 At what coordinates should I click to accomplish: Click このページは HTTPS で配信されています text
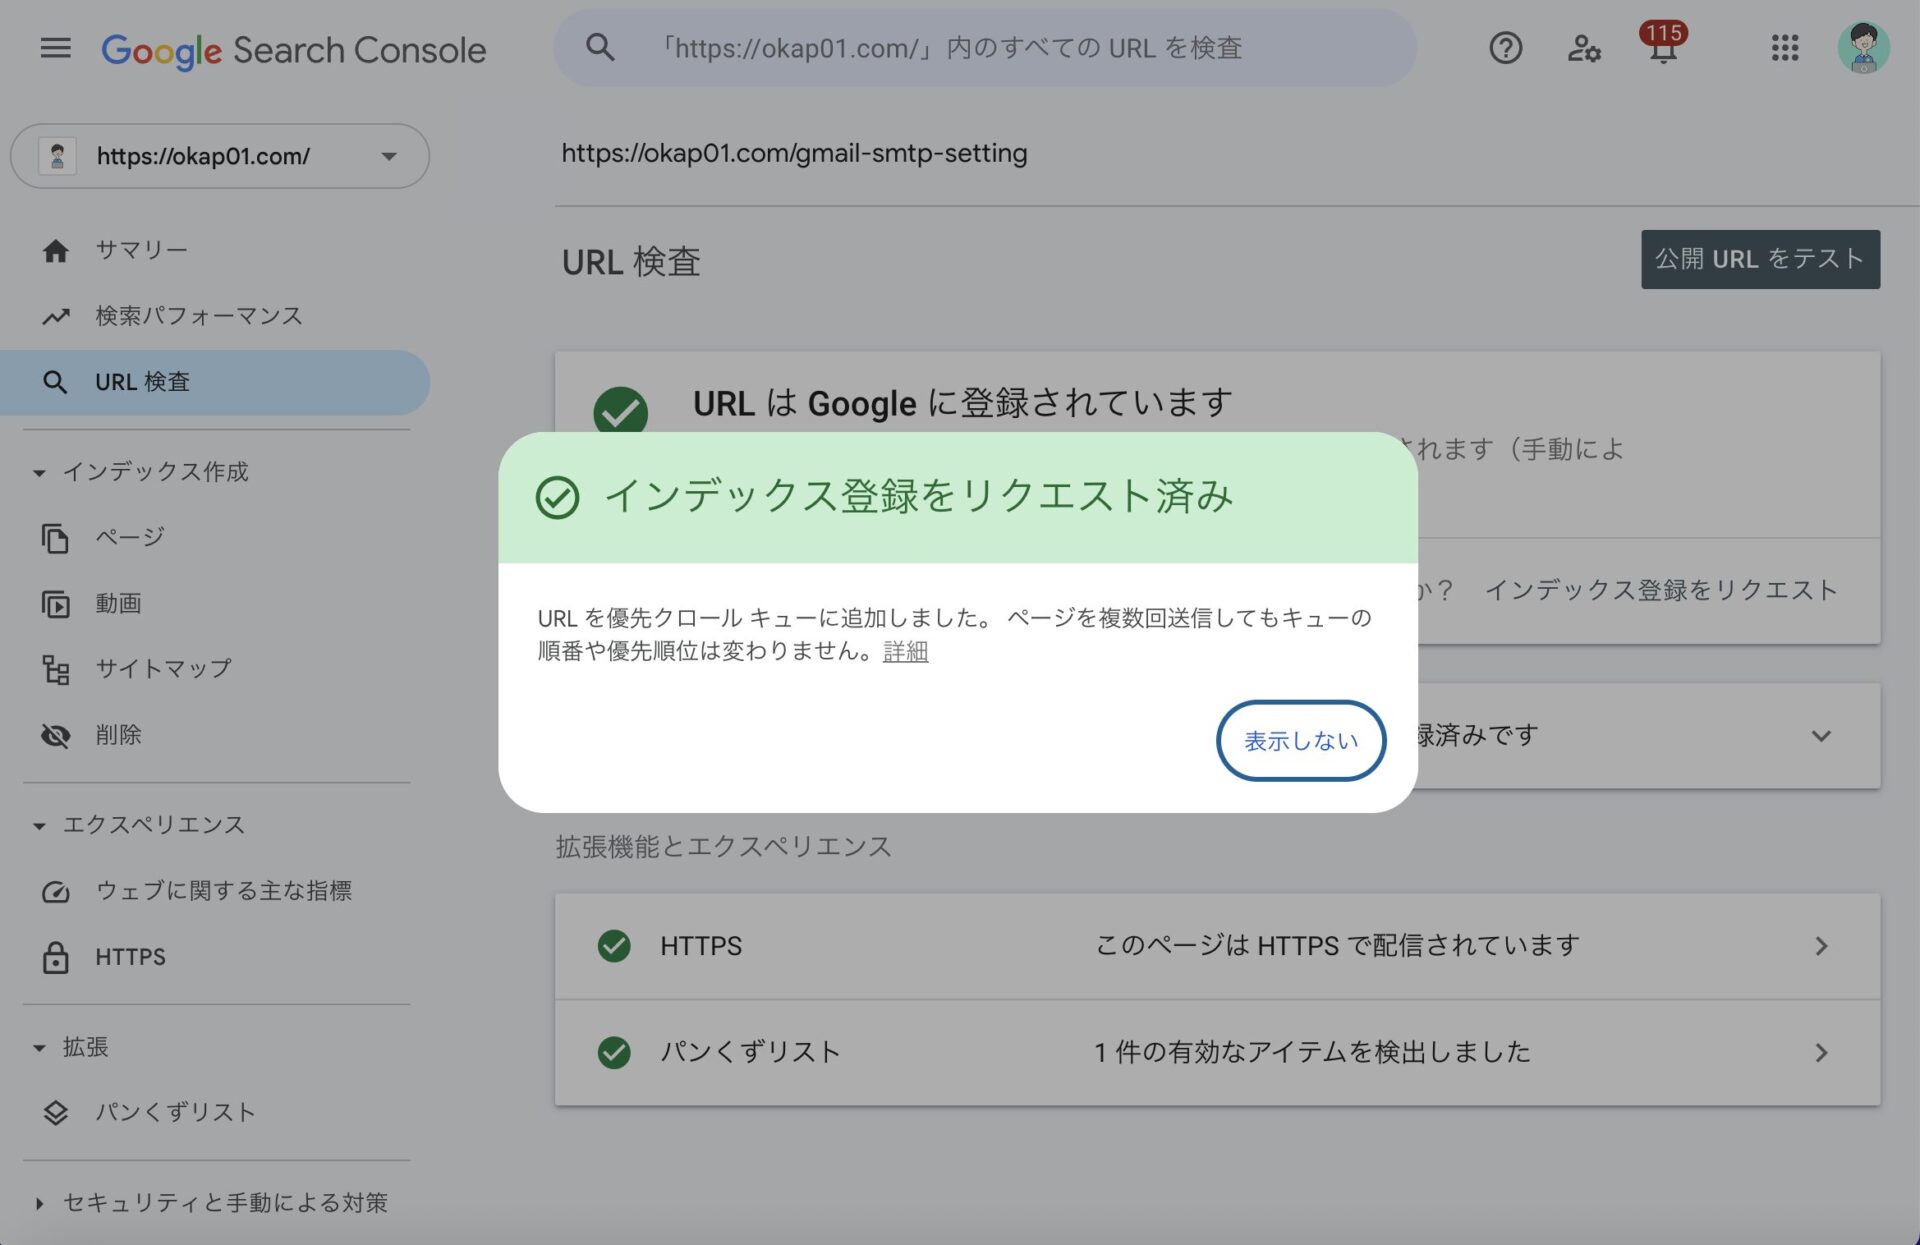pyautogui.click(x=1337, y=946)
